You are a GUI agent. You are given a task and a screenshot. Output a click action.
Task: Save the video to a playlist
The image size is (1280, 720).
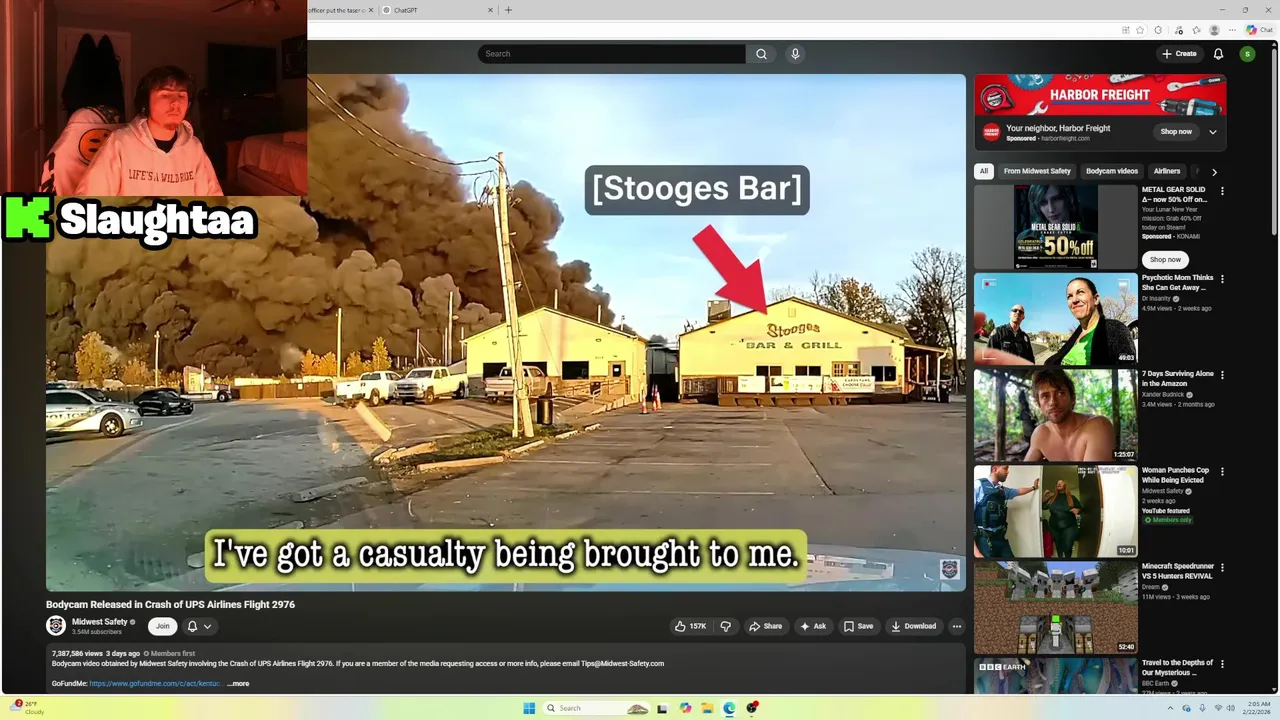click(x=858, y=626)
